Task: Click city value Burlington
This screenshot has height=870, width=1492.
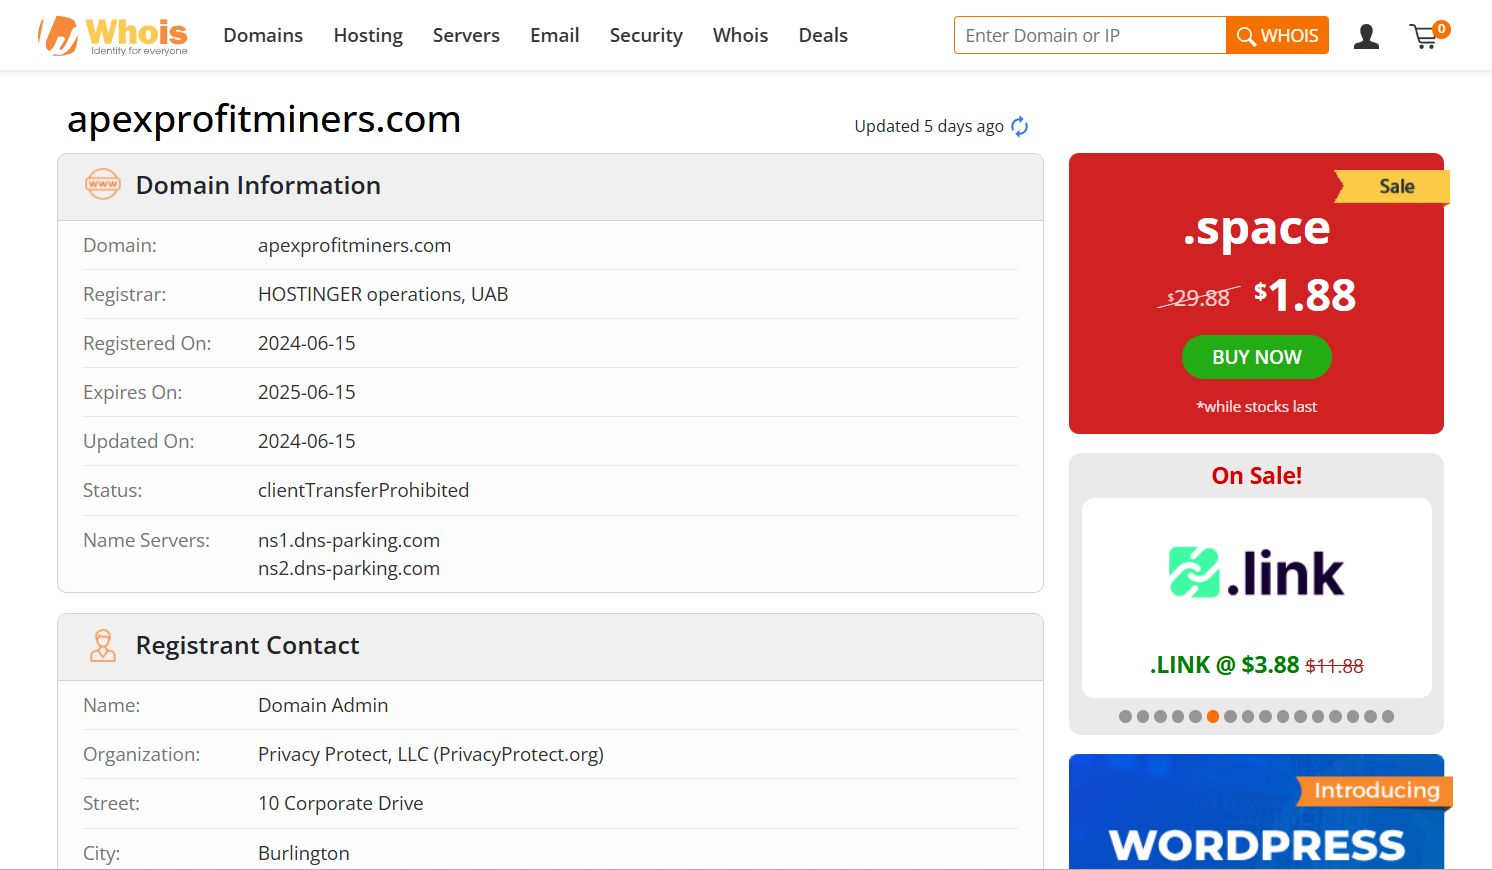Action: [x=304, y=853]
